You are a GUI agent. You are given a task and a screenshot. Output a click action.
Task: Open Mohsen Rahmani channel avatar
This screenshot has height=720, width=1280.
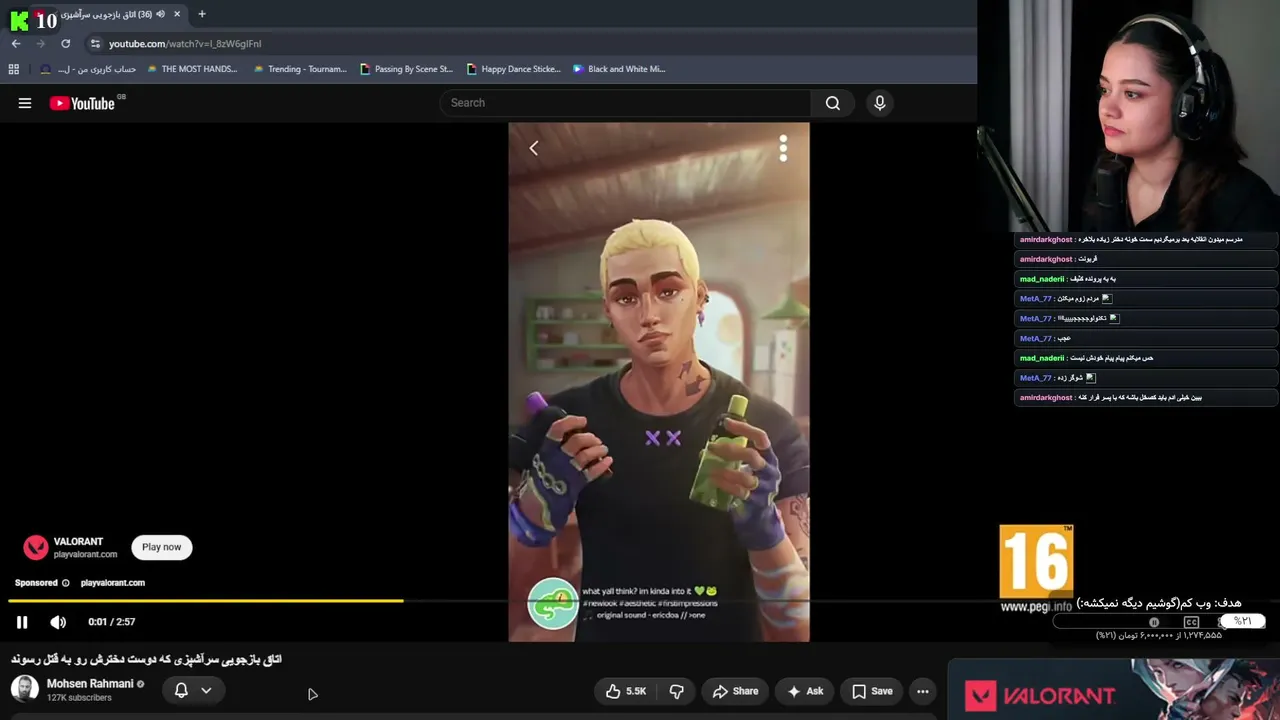pyautogui.click(x=25, y=689)
